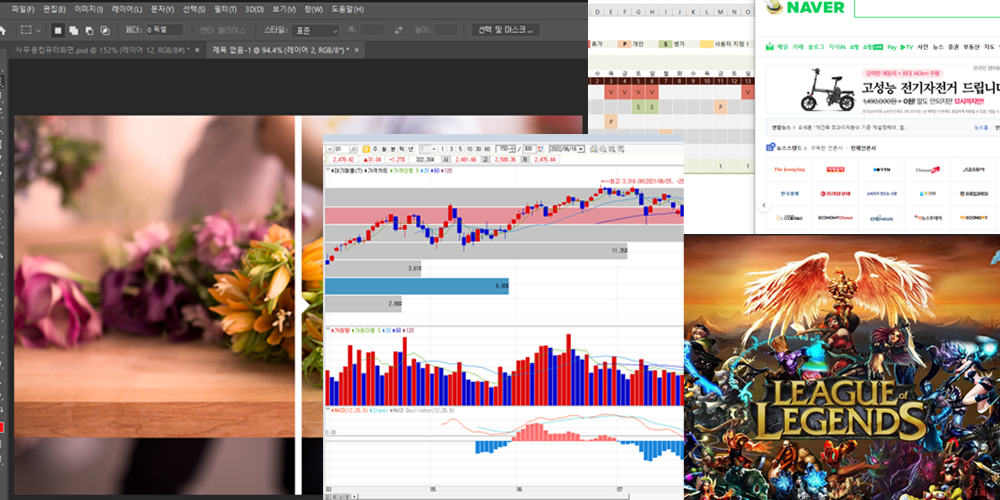This screenshot has width=1000, height=500.
Task: Click the 저 low price label button
Action: [x=525, y=159]
